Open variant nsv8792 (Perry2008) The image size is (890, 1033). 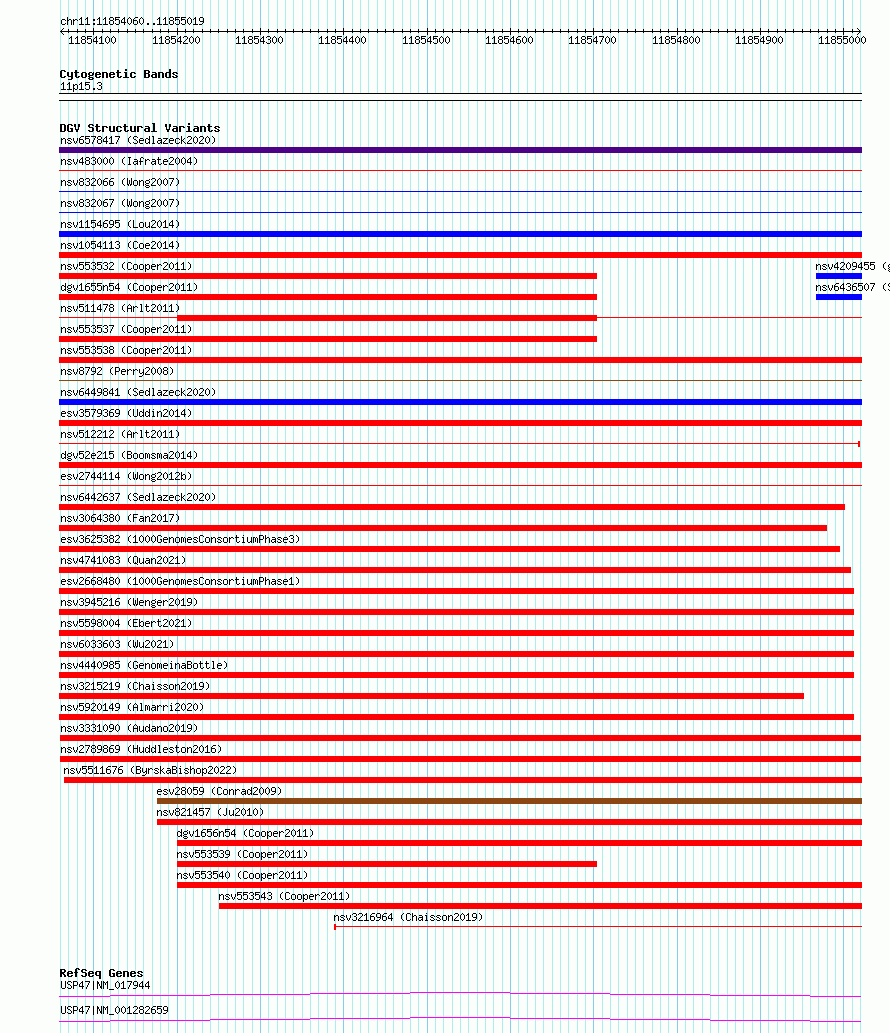coord(117,372)
